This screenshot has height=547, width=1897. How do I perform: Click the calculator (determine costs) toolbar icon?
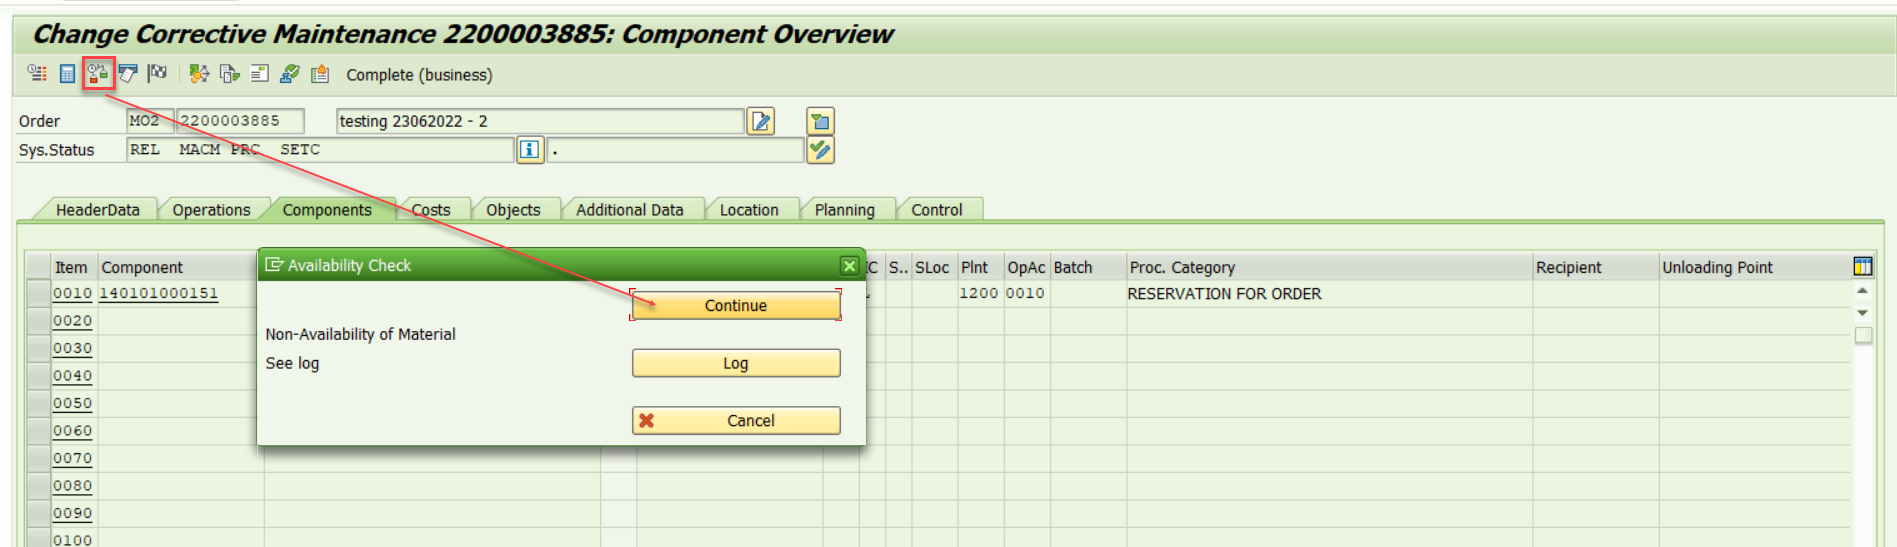click(x=67, y=74)
